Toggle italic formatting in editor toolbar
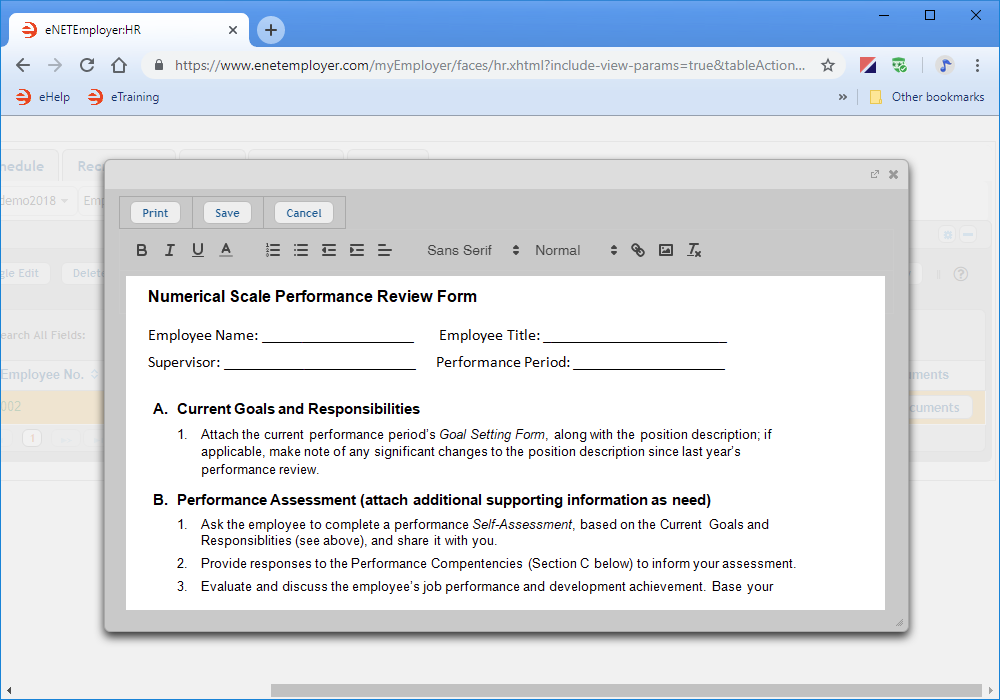 170,250
